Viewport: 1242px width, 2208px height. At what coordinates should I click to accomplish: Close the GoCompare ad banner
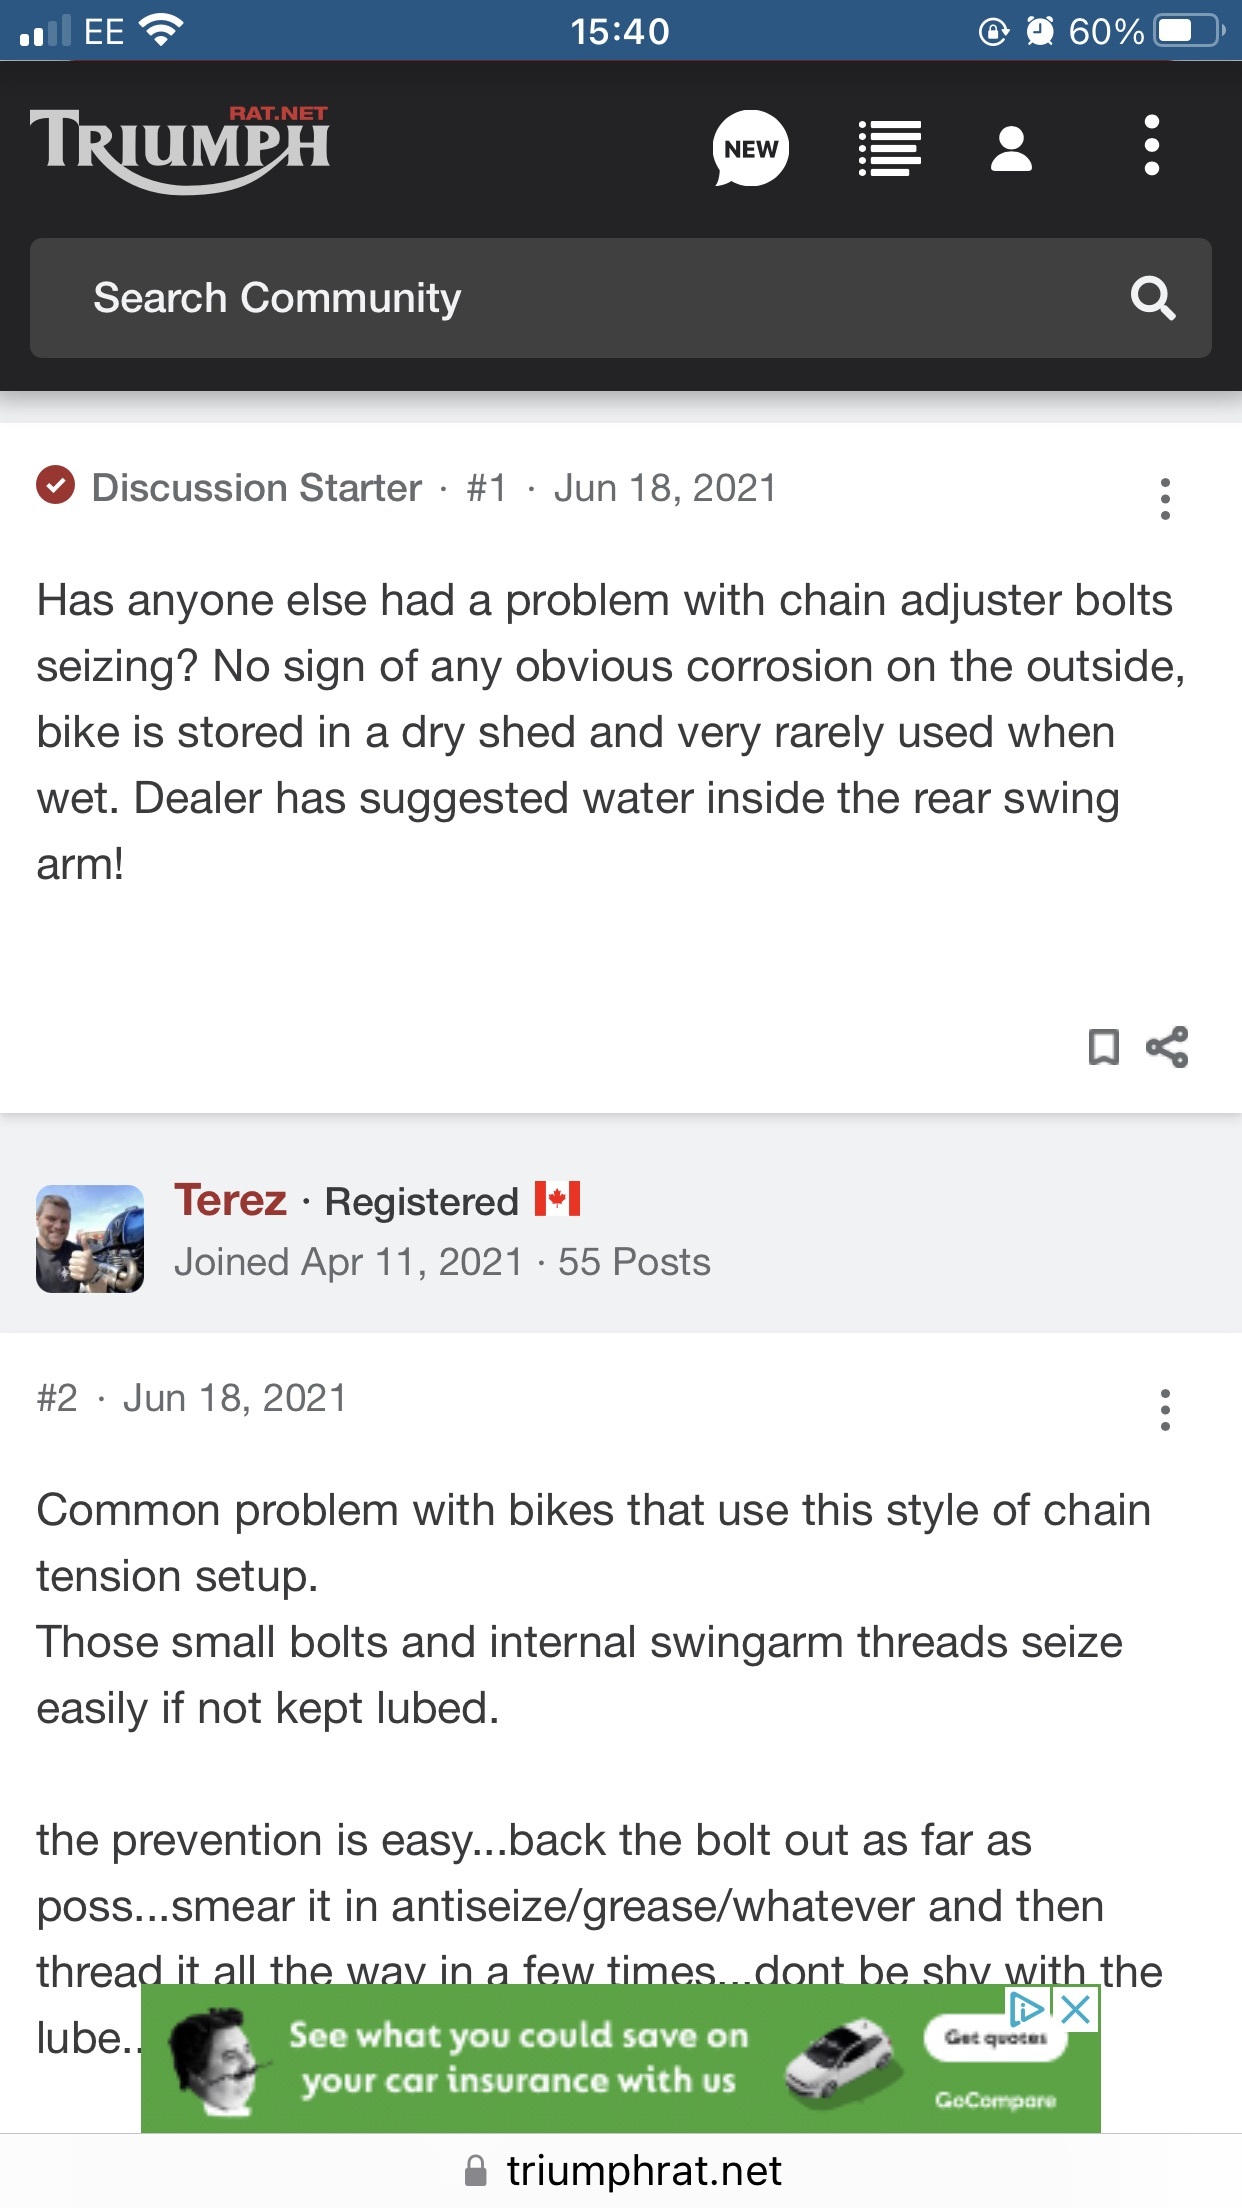(1076, 2009)
